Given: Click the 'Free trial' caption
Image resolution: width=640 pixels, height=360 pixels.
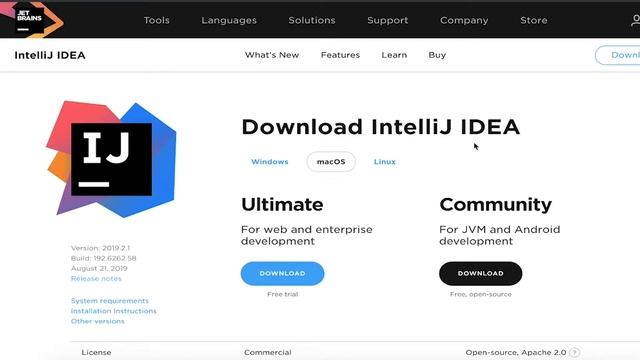Looking at the screenshot, I should click(282, 294).
